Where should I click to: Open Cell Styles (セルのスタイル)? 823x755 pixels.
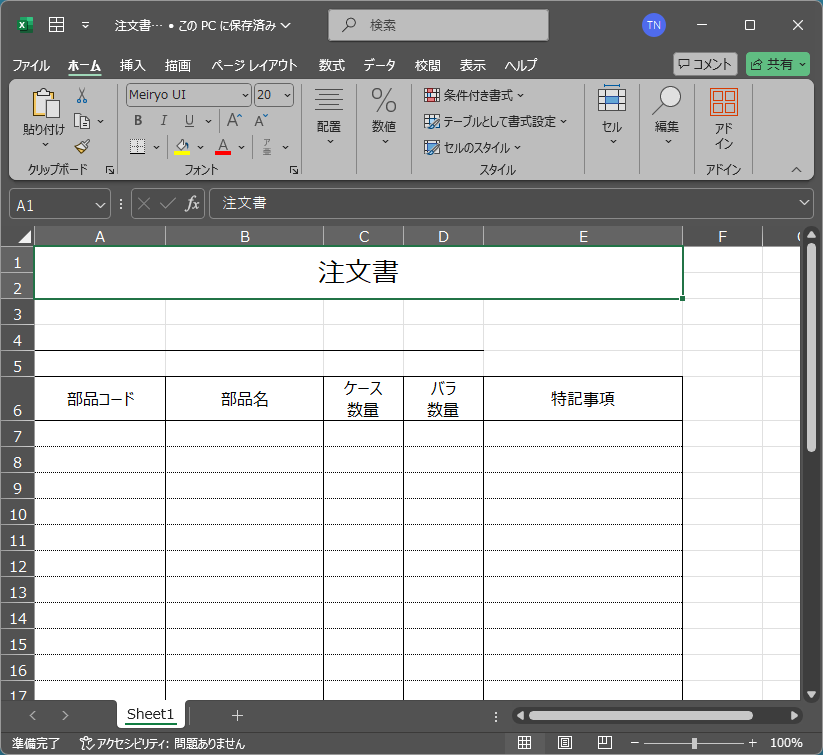(x=472, y=148)
